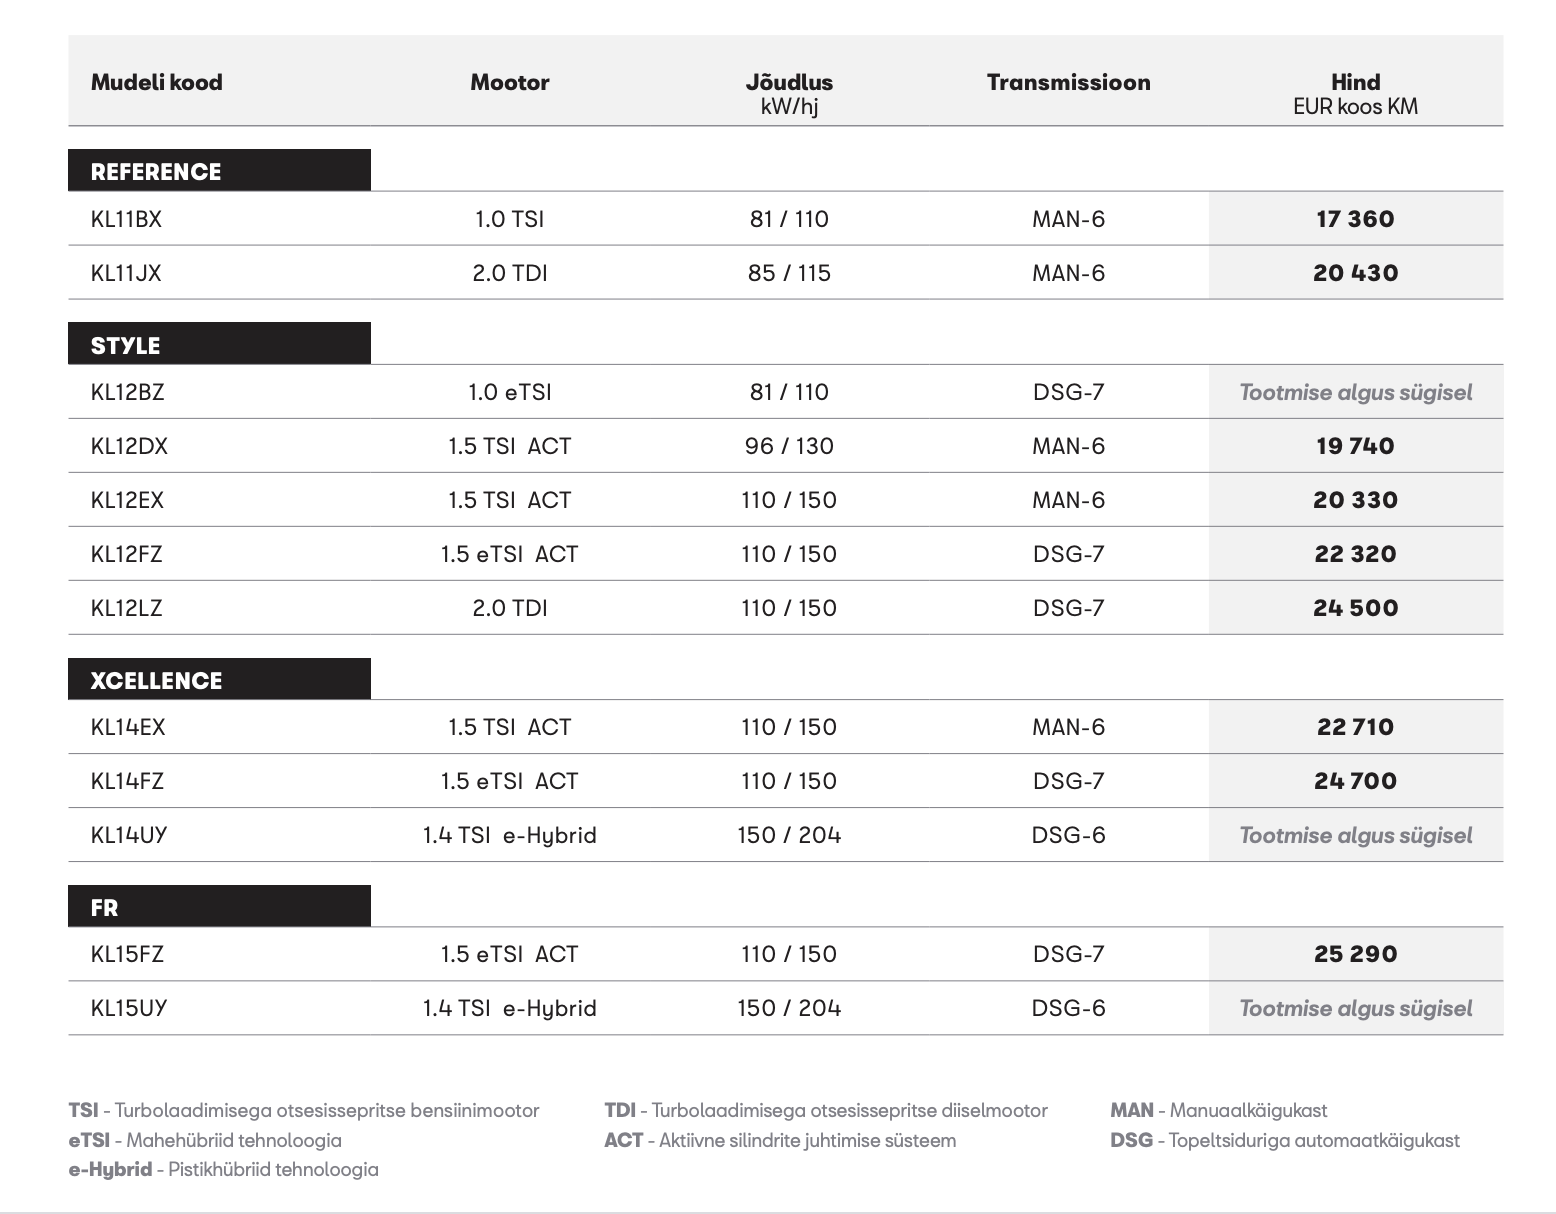Image resolution: width=1556 pixels, height=1214 pixels.
Task: Select price 17 360
Action: tap(1355, 219)
